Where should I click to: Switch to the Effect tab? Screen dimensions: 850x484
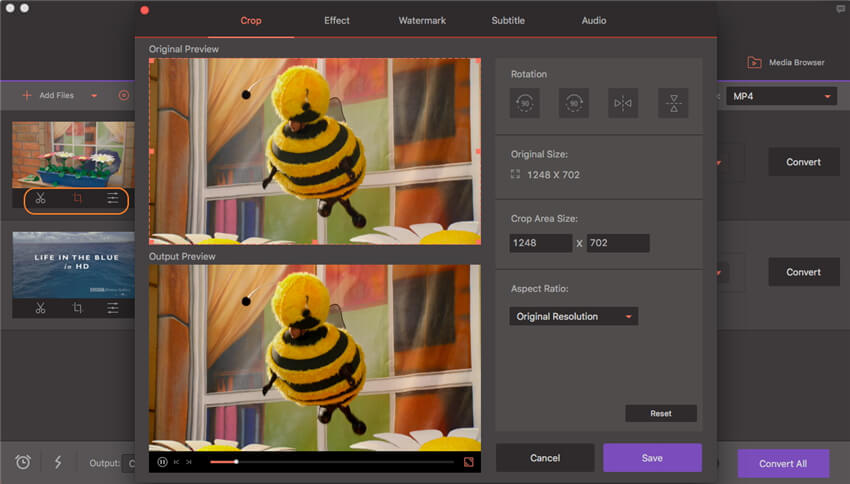pyautogui.click(x=337, y=21)
